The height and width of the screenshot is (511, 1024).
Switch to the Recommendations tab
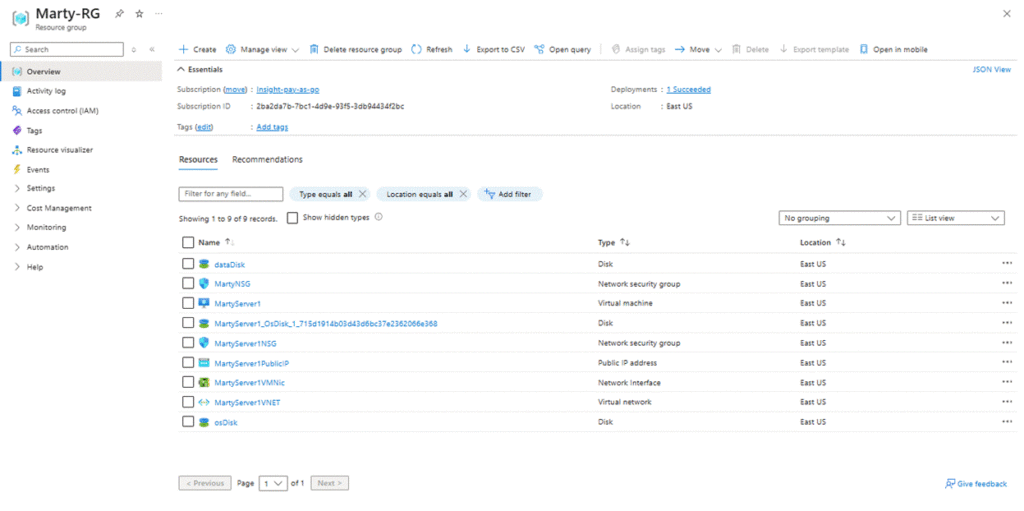click(267, 160)
